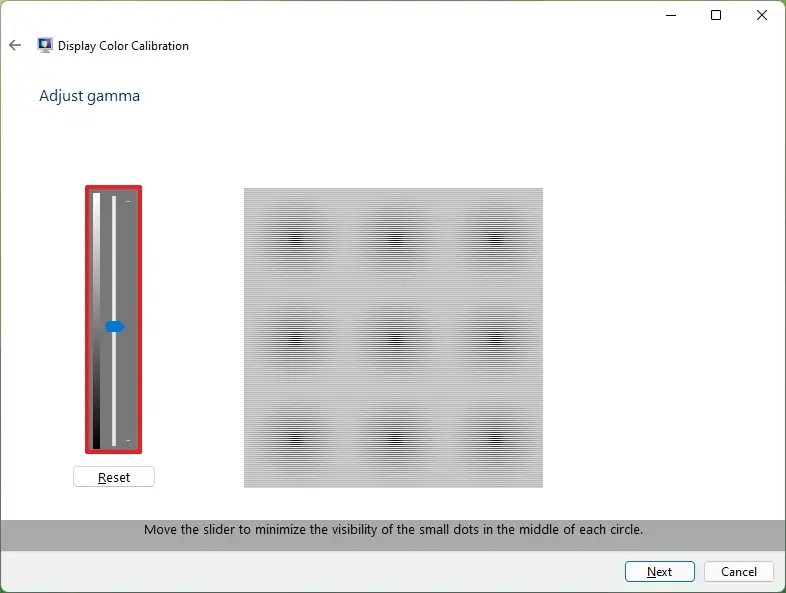This screenshot has width=786, height=593.
Task: Click the slider instruction text at bottom
Action: pyautogui.click(x=394, y=530)
